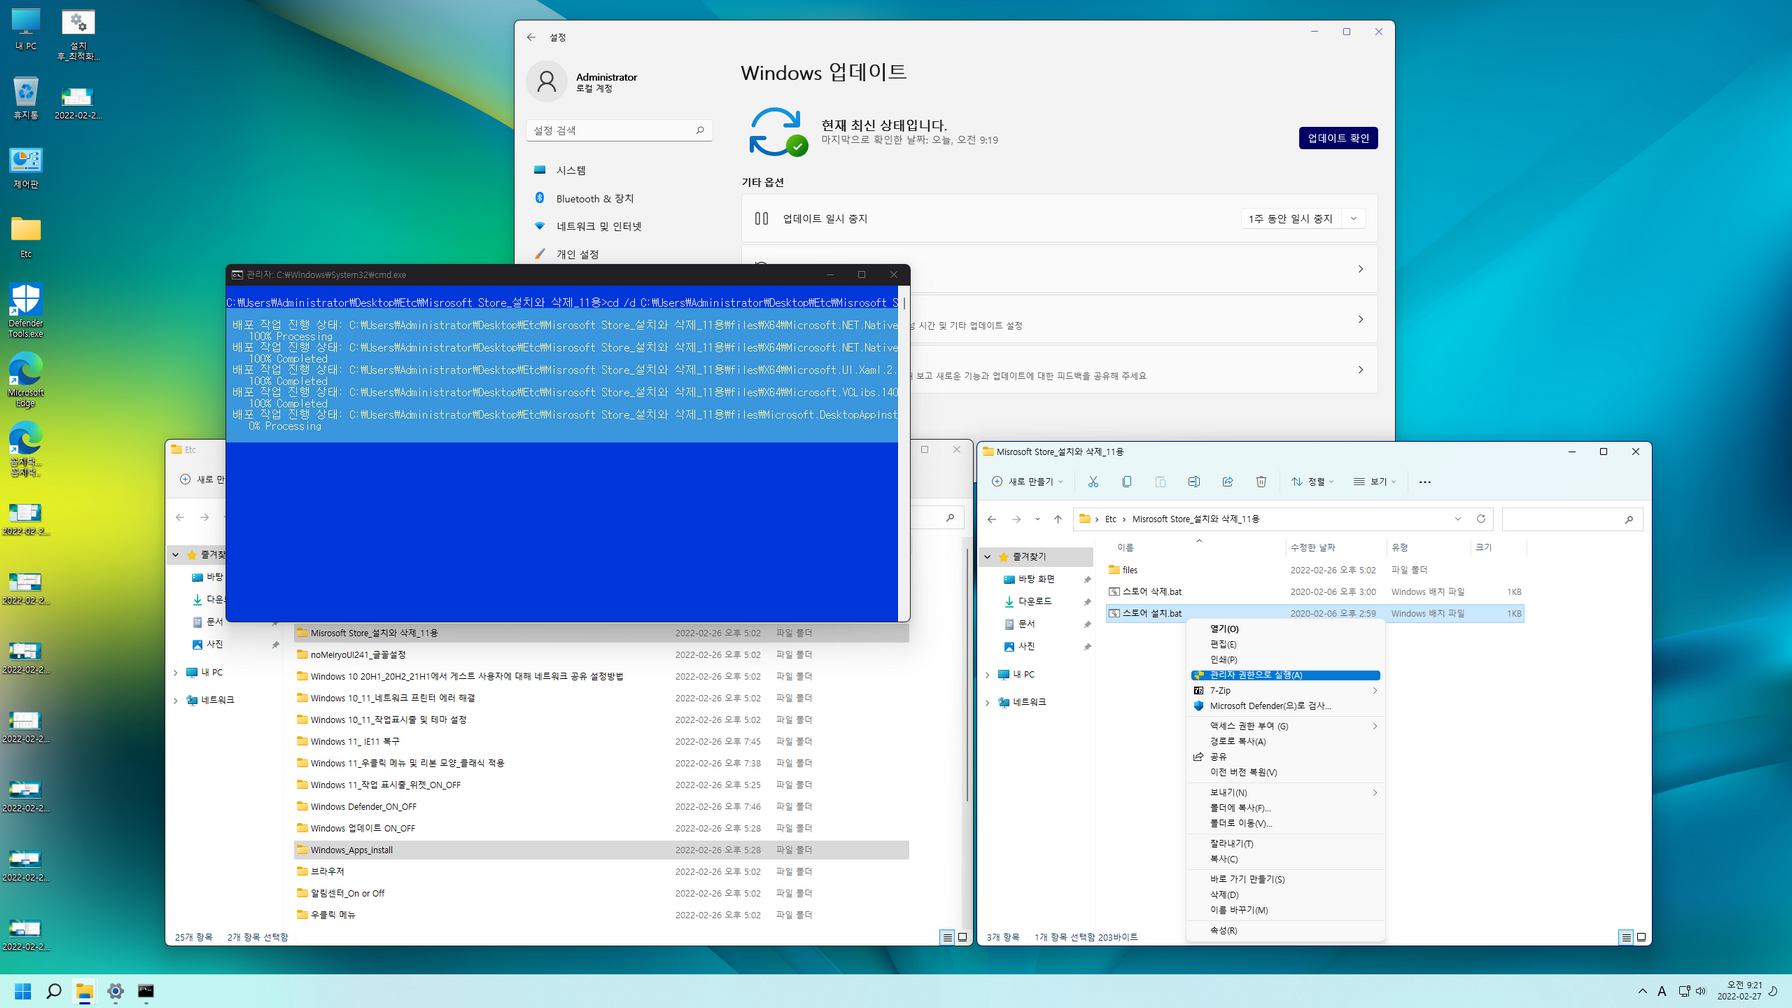Click the Rename icon in Microsoft Store folder toolbar
The width and height of the screenshot is (1792, 1008).
click(x=1194, y=482)
